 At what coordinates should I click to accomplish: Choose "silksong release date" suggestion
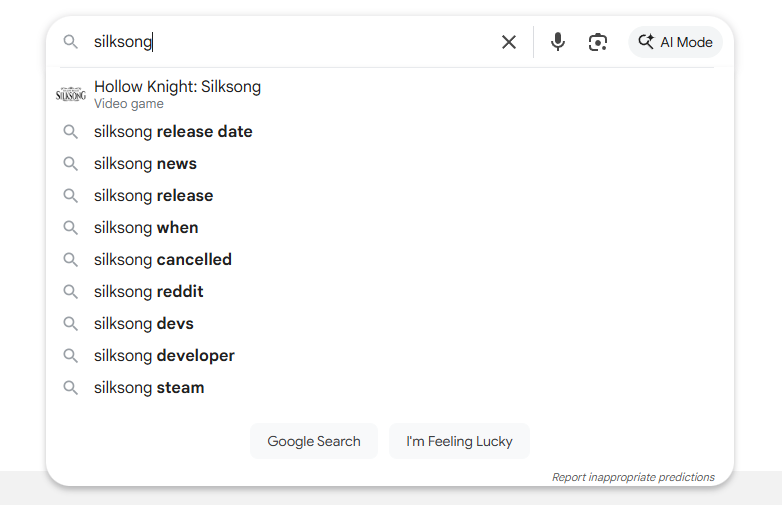tap(173, 132)
